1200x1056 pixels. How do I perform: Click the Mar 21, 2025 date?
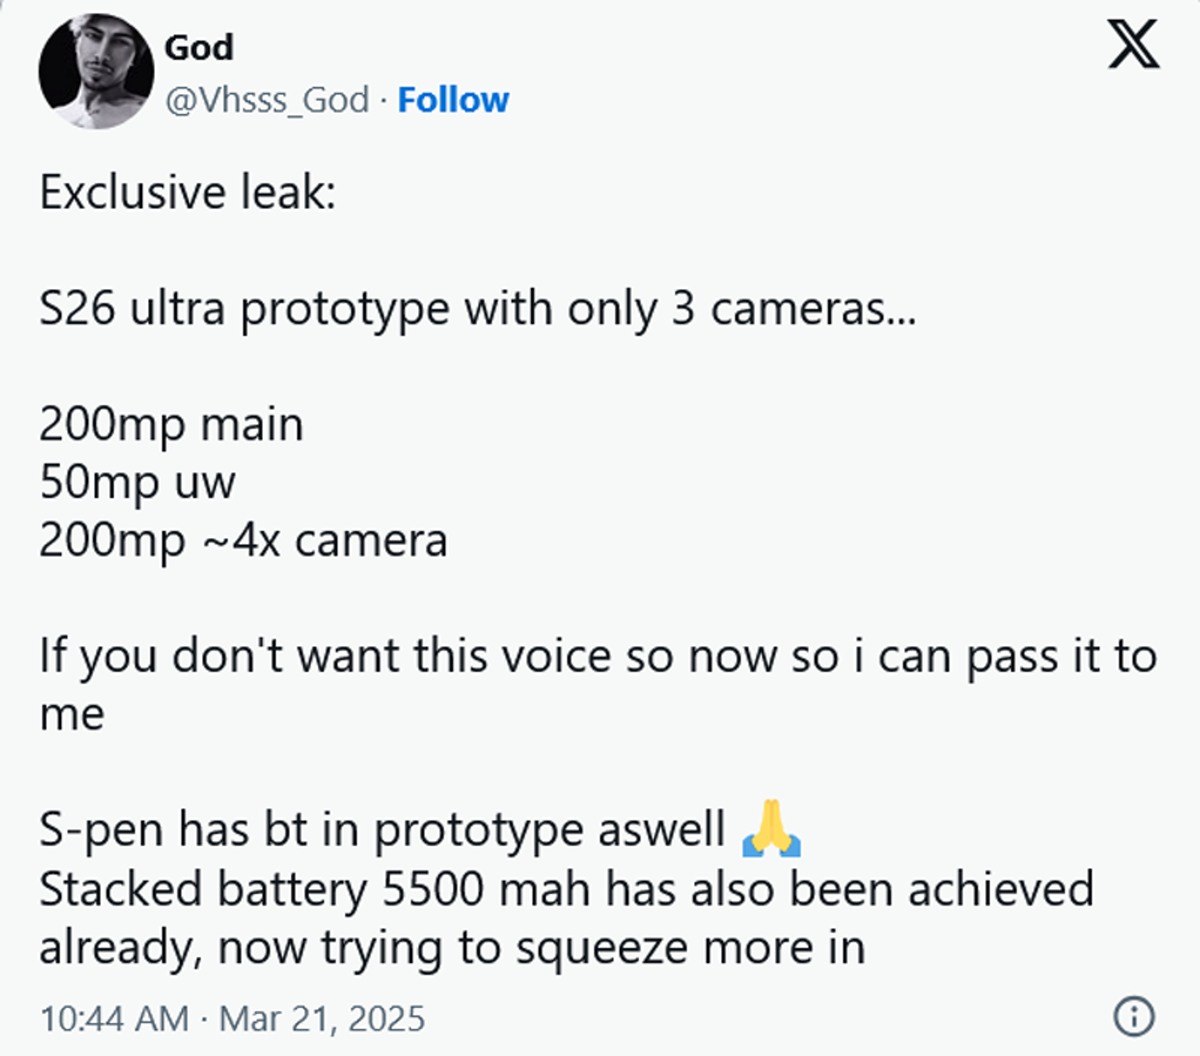coord(322,1019)
